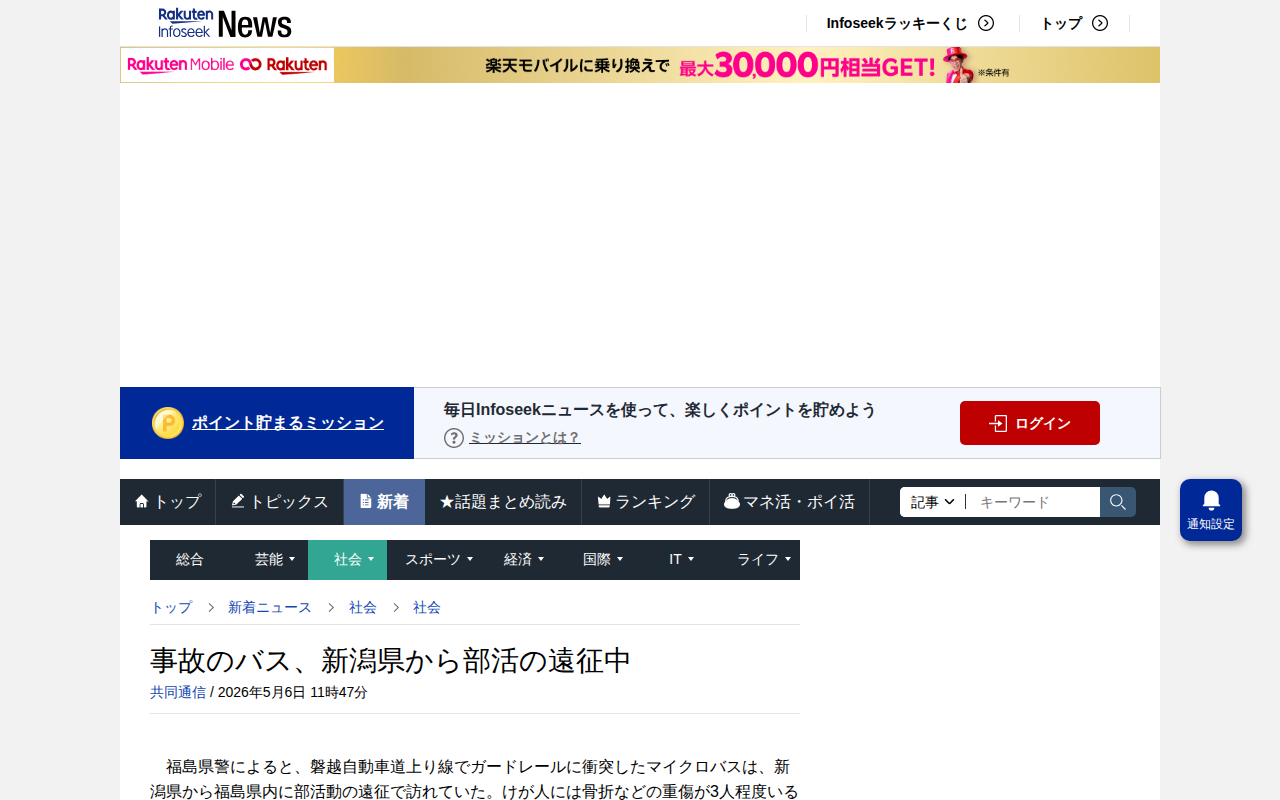Select the 総合 category tab

click(190, 560)
